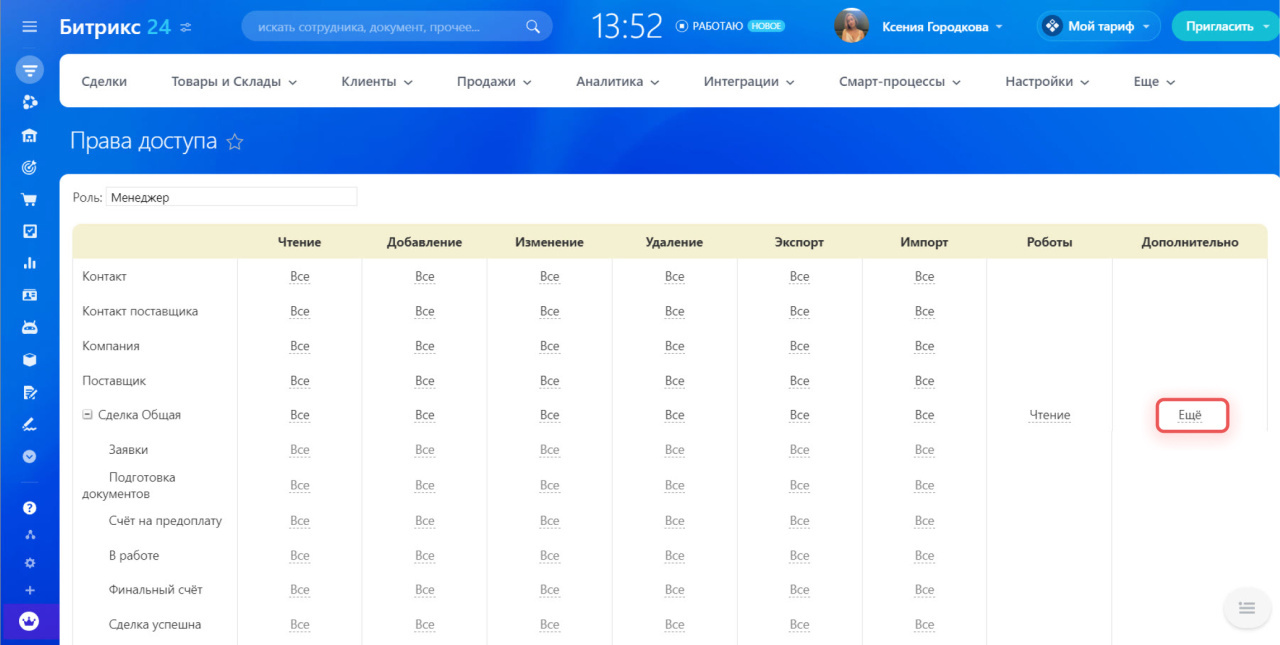This screenshot has width=1280, height=645.
Task: Change Импорт permission for Заявки
Action: 924,450
